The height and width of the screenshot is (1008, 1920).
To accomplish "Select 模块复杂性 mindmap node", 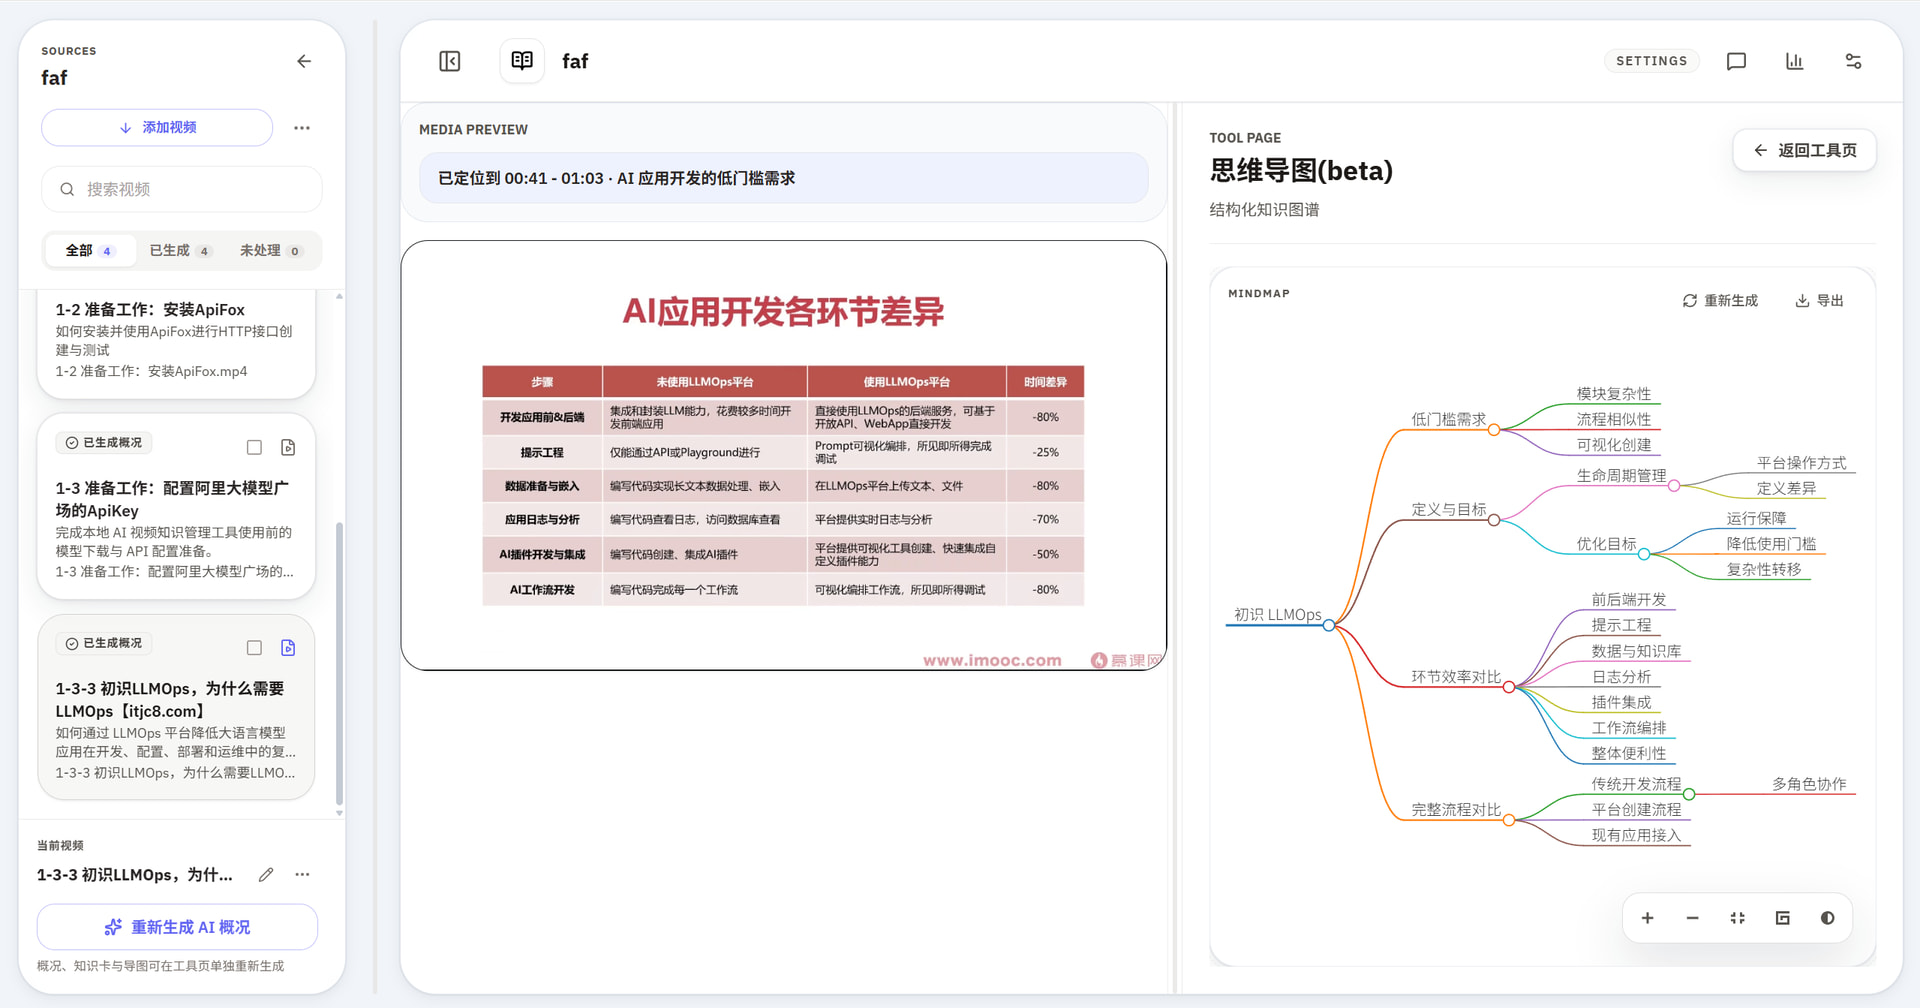I will pos(1614,394).
